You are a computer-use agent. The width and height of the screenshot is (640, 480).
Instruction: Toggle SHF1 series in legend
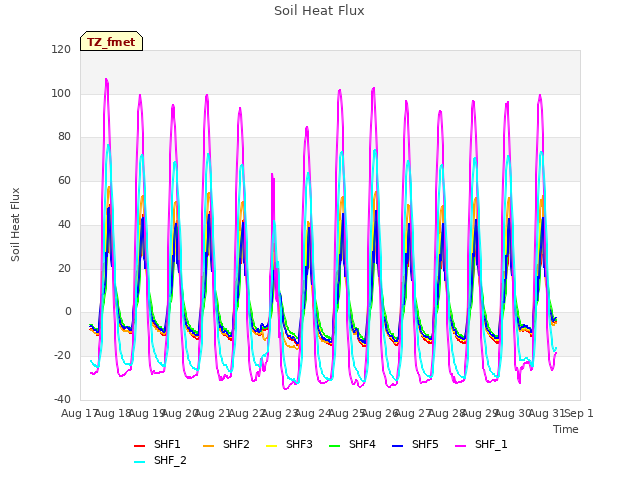pyautogui.click(x=157, y=444)
